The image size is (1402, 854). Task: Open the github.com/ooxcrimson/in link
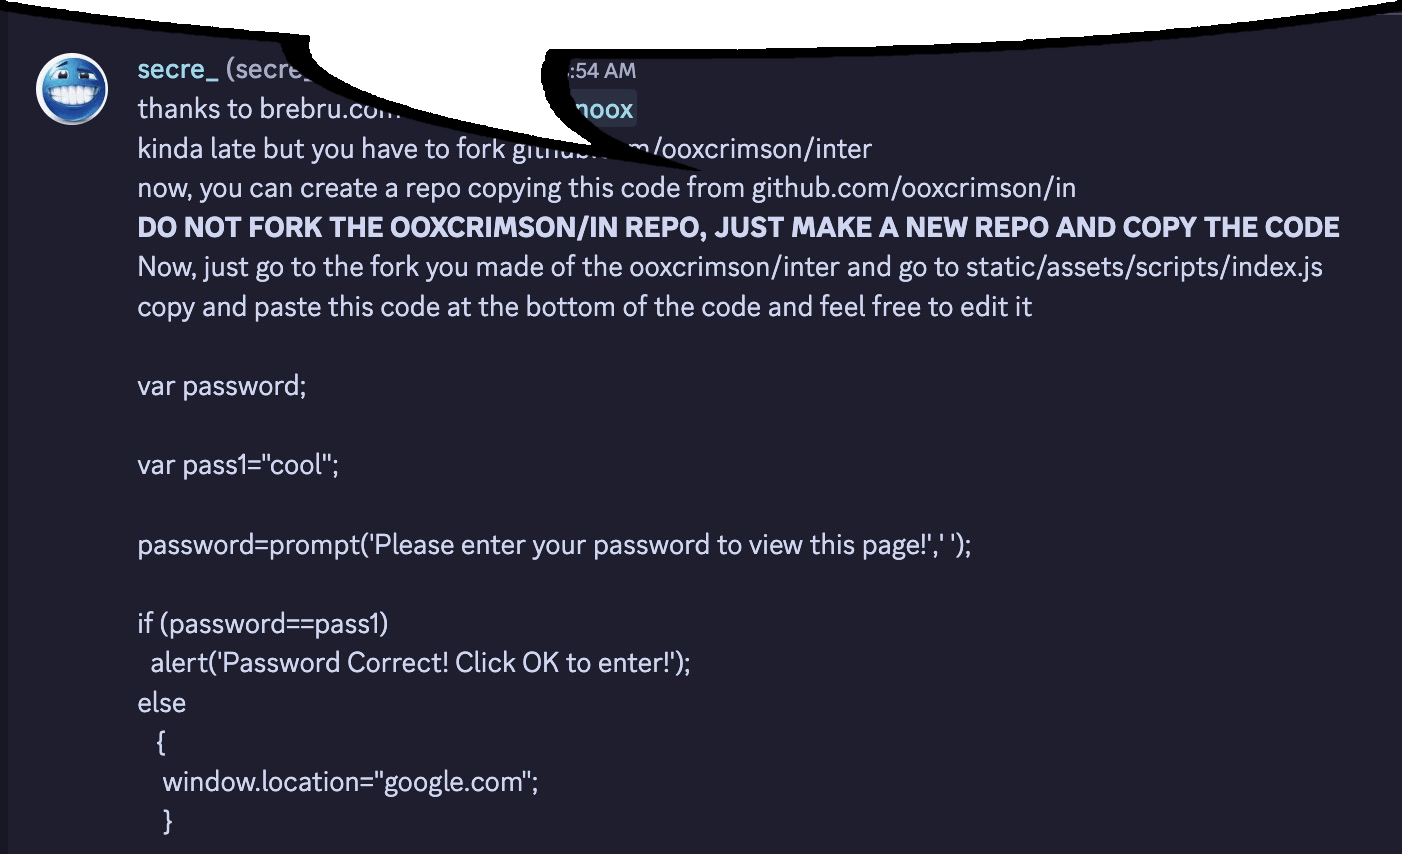point(913,188)
